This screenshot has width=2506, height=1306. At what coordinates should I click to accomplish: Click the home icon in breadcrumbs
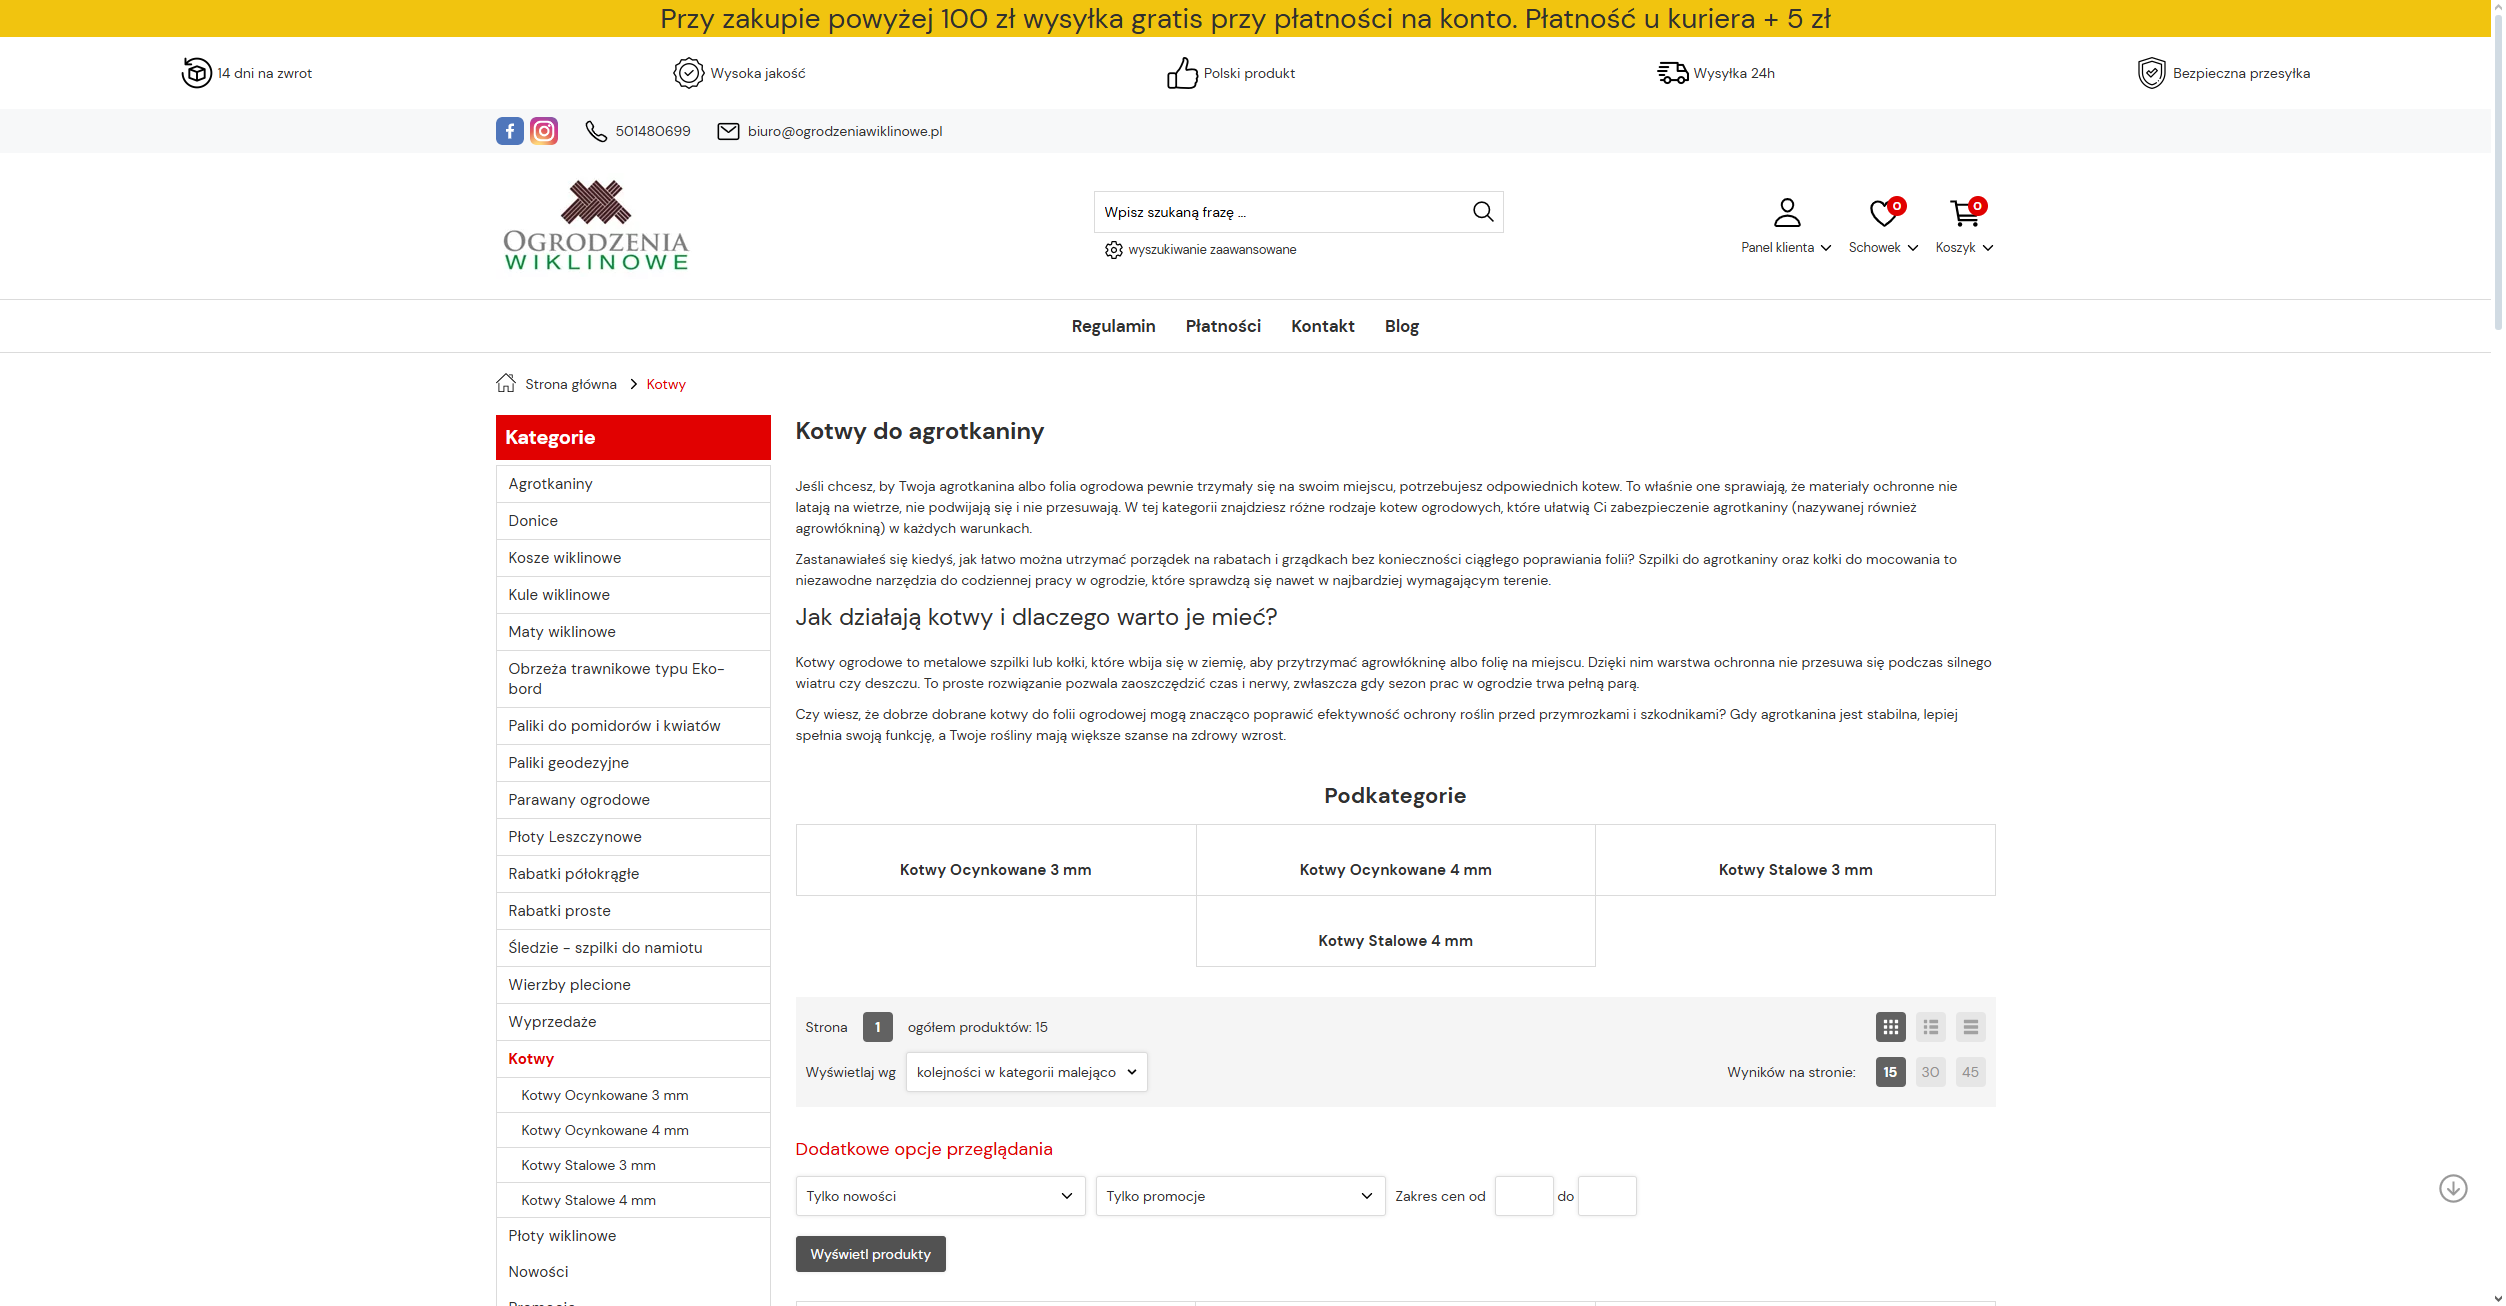[x=505, y=383]
